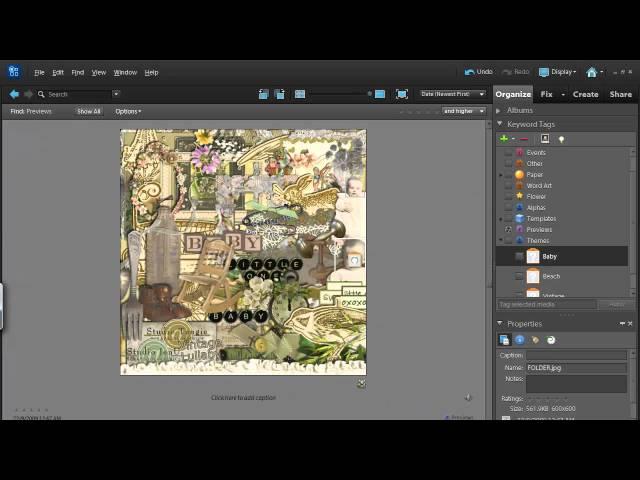Click the back navigation arrow
Screen dimensions: 640x480
14,94
